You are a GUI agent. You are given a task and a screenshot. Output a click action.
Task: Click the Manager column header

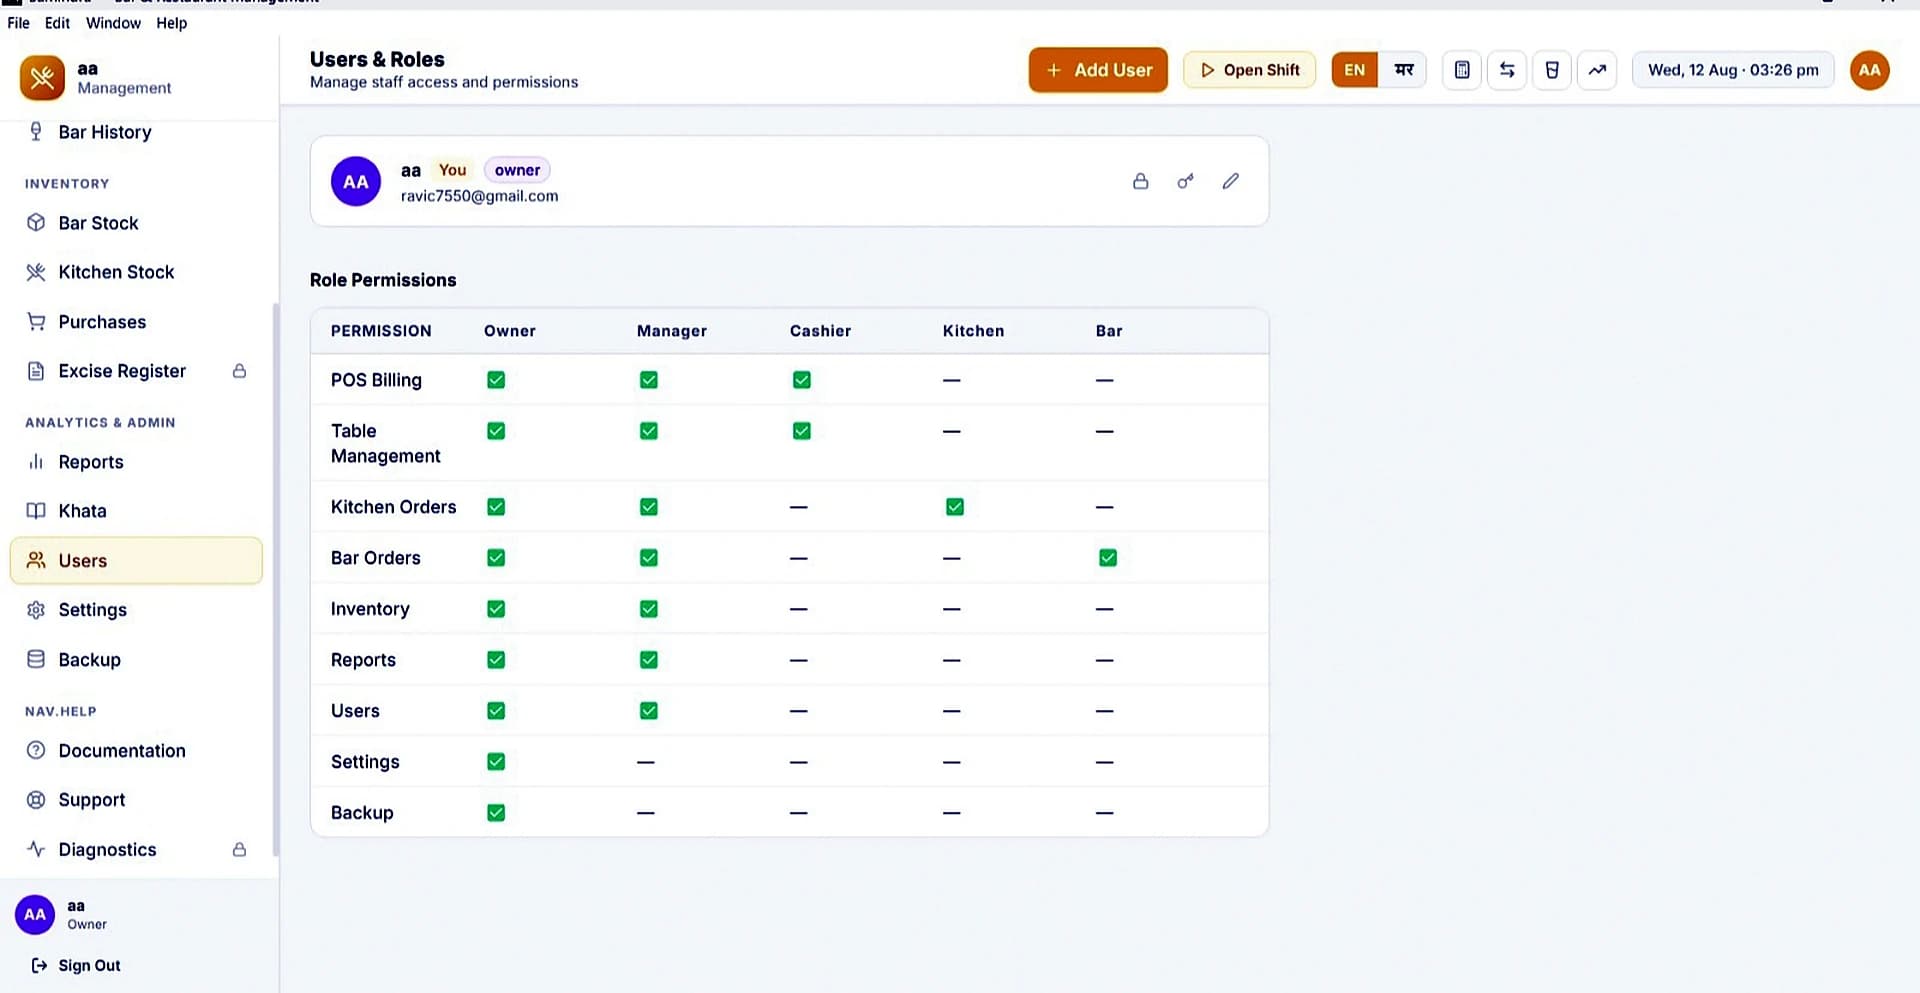point(672,331)
